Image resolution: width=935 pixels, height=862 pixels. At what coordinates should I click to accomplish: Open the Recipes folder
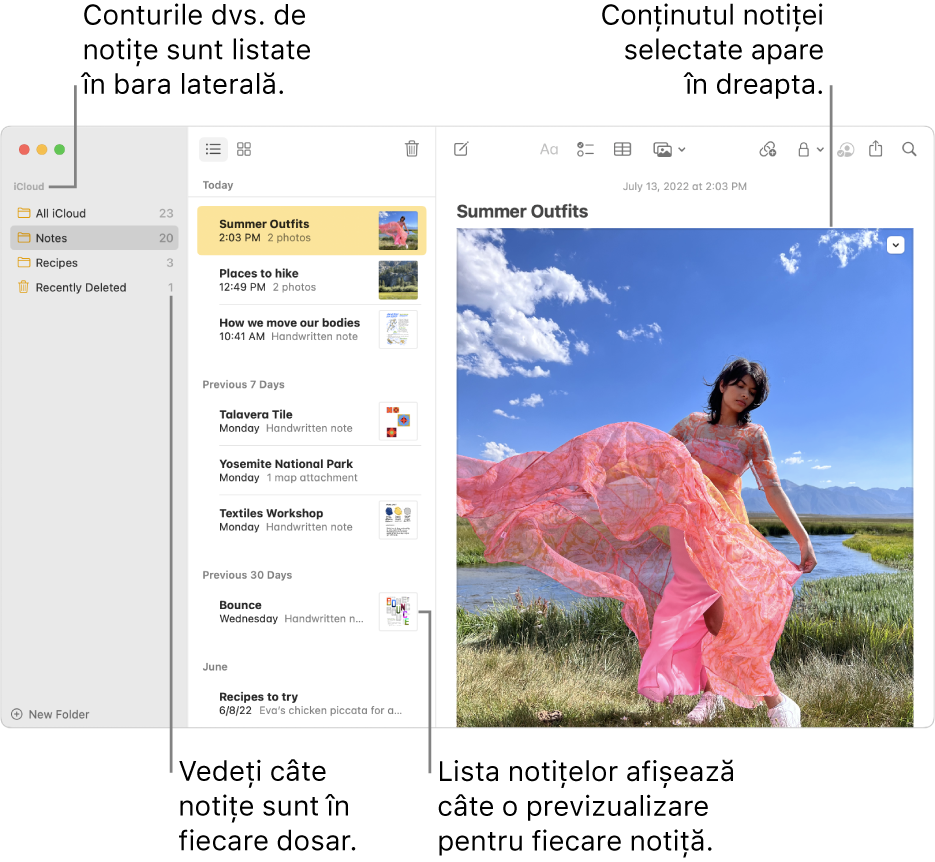pyautogui.click(x=55, y=263)
